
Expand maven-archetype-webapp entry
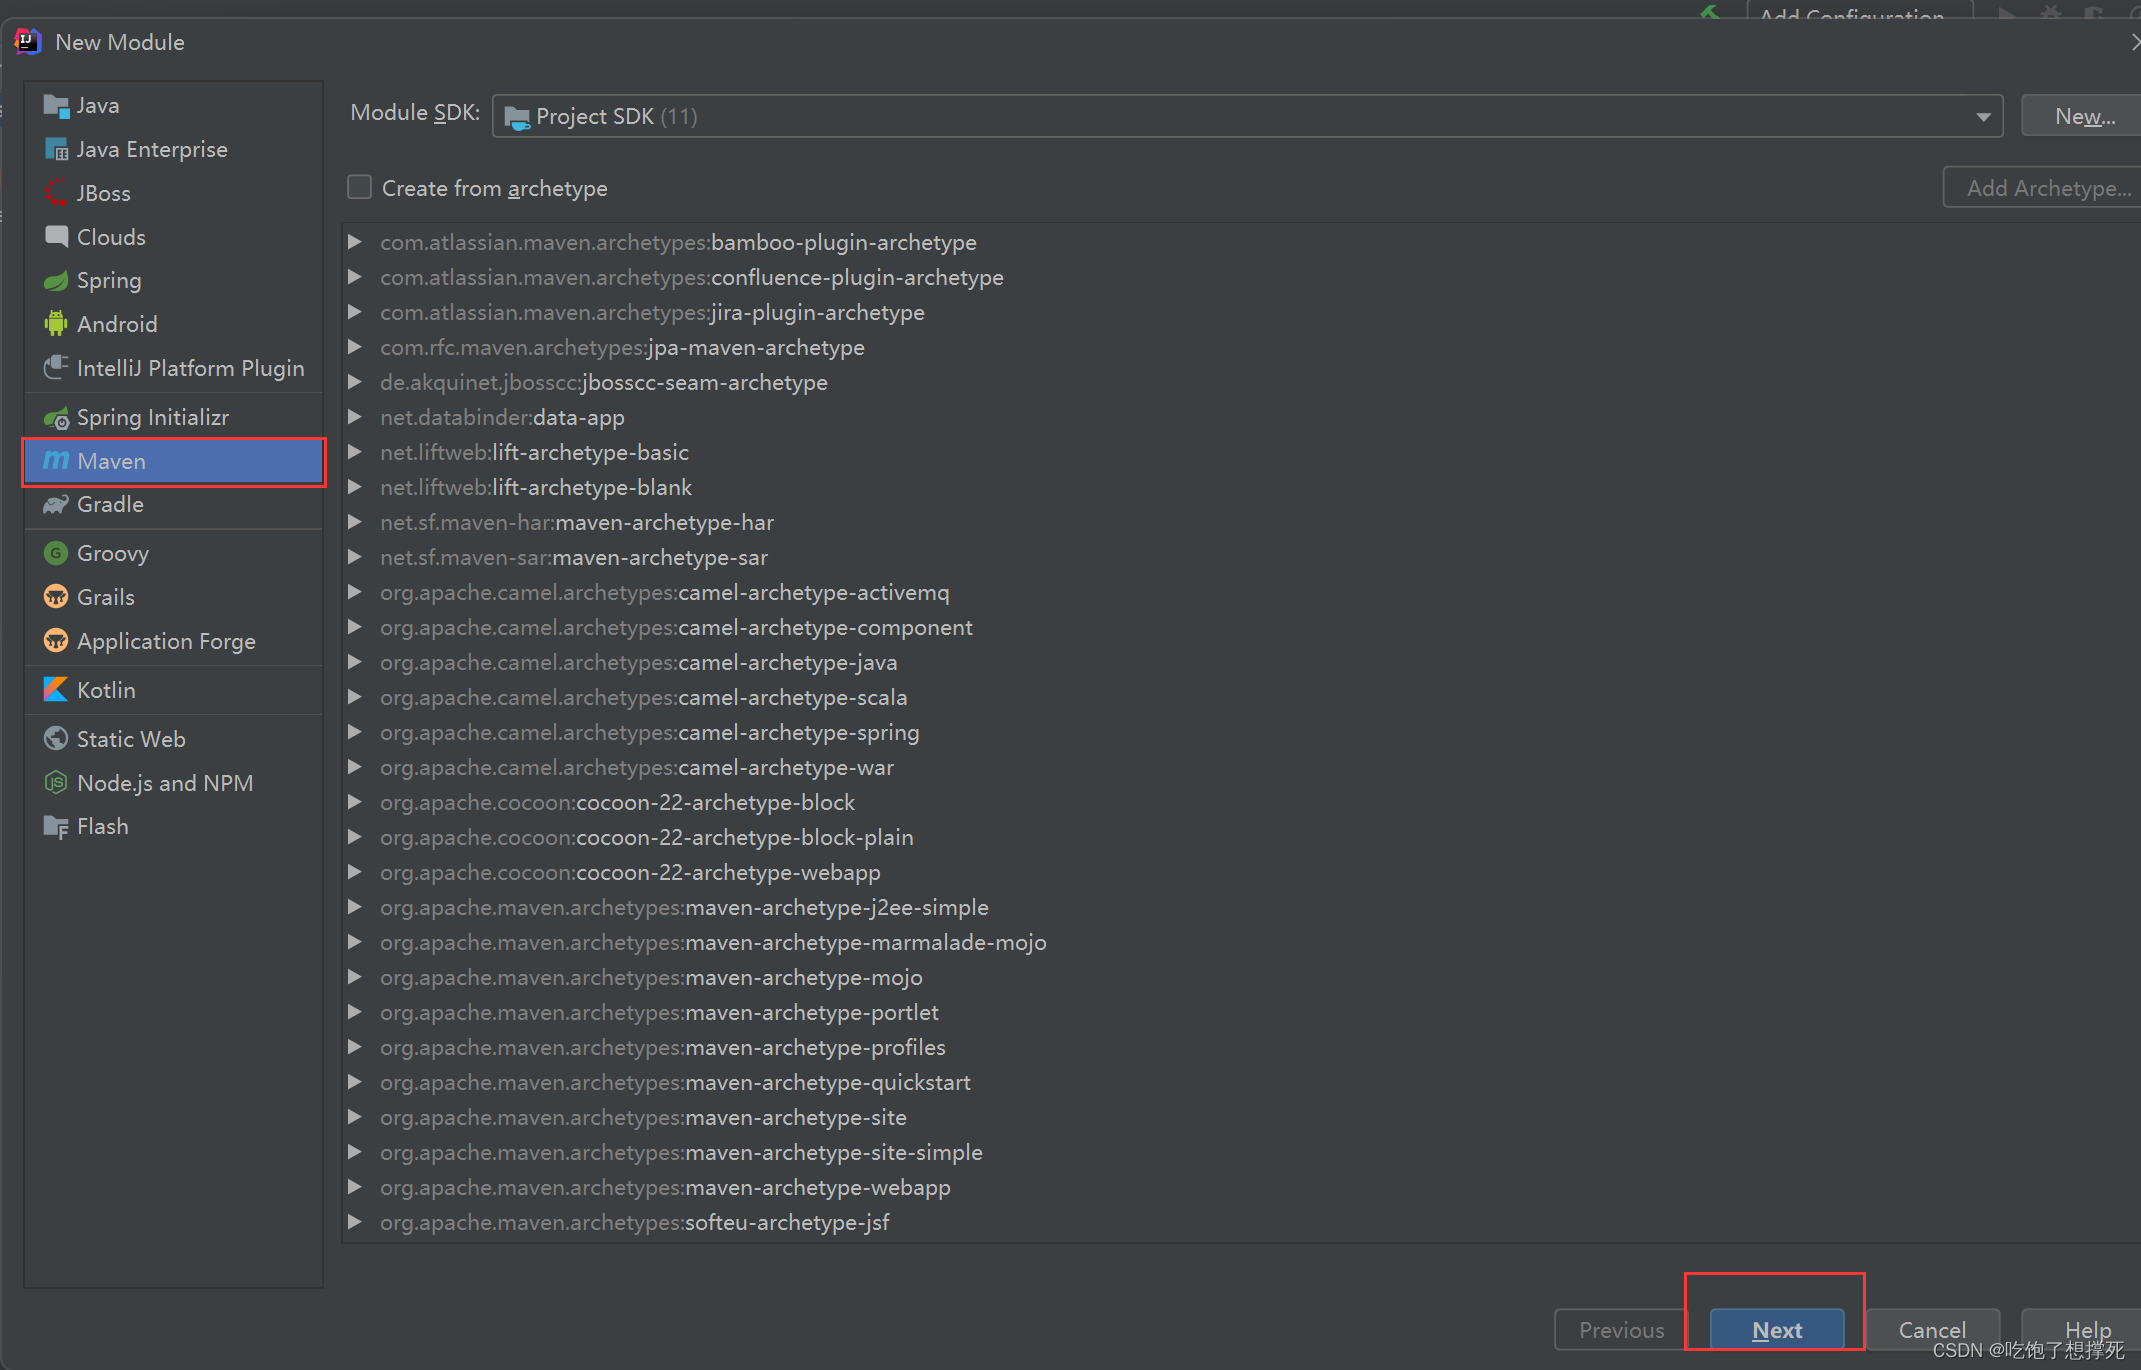(354, 1187)
